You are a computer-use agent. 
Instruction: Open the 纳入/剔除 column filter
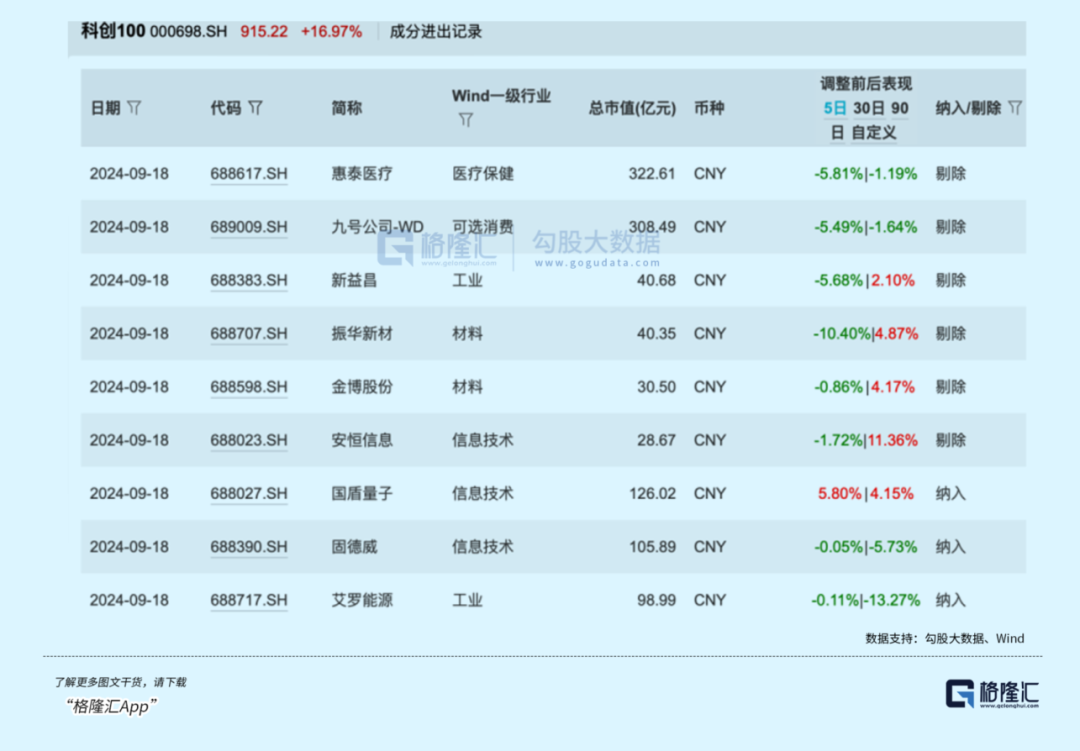[x=1015, y=108]
